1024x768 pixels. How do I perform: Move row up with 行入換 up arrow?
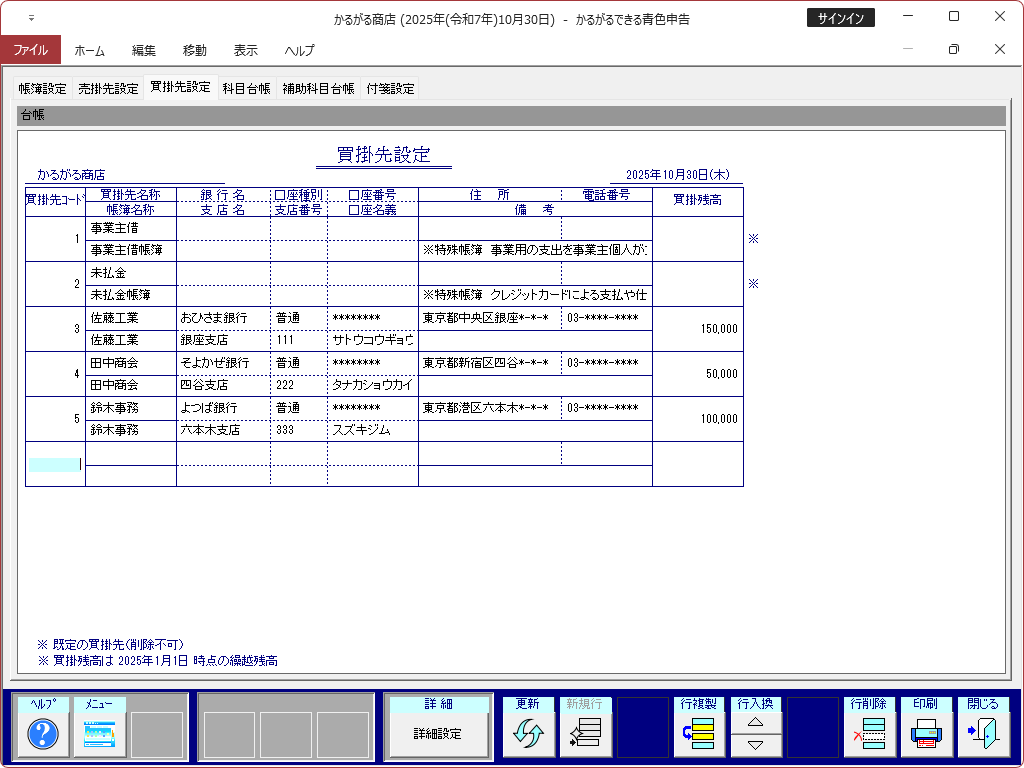tap(756, 722)
